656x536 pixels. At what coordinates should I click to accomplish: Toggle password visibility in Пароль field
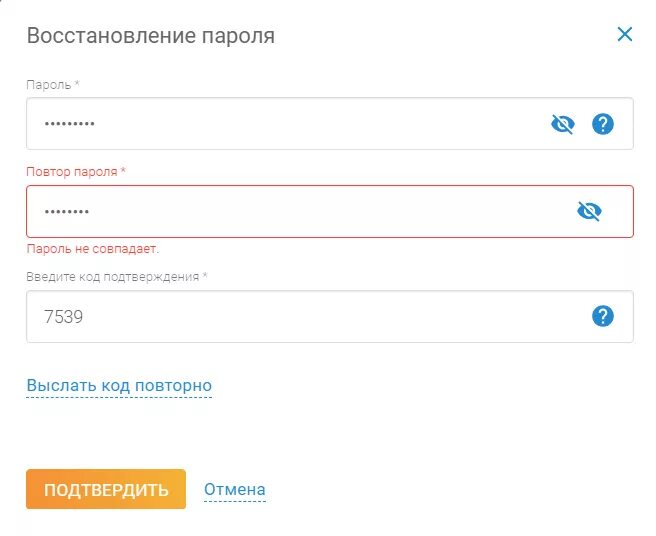(x=563, y=124)
